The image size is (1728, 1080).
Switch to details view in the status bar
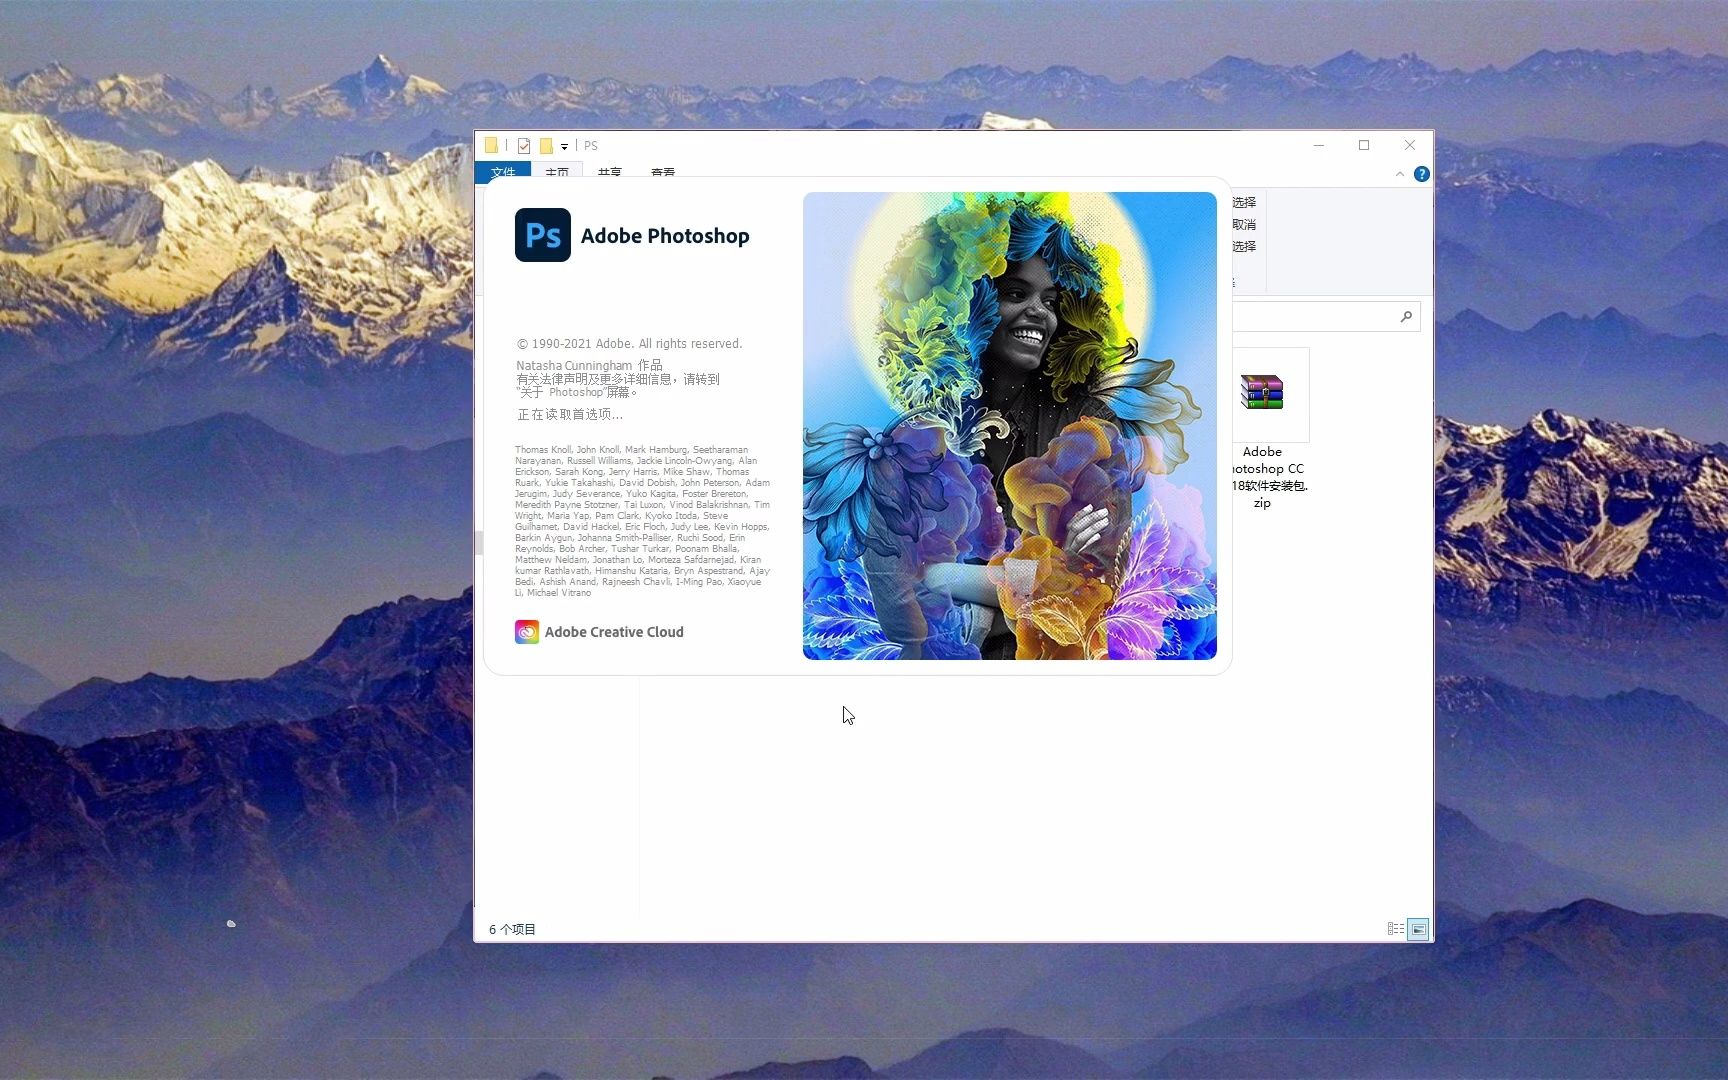1394,929
